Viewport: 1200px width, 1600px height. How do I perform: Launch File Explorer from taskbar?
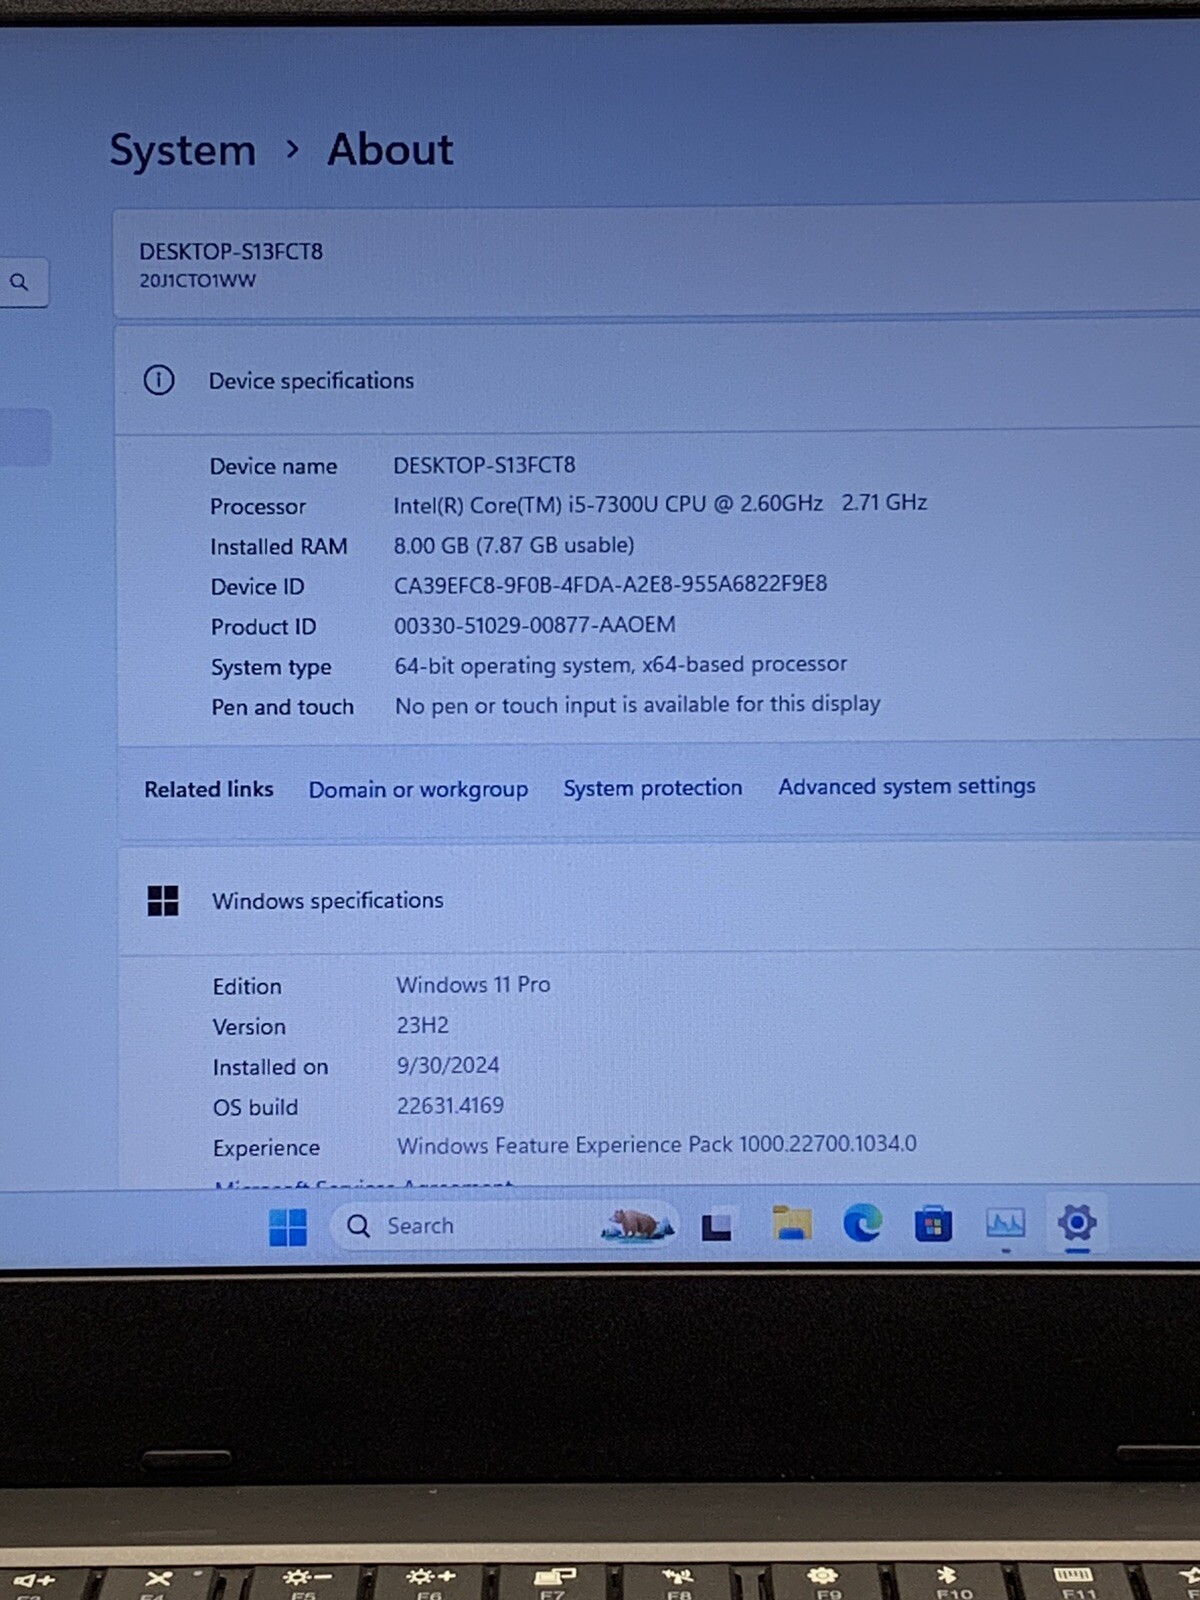coord(791,1223)
